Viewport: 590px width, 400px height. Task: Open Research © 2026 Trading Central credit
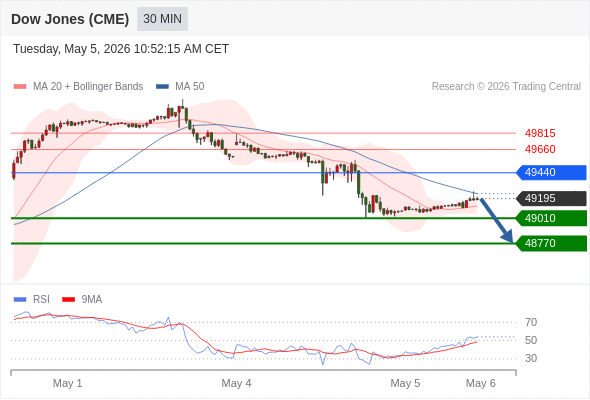(506, 87)
